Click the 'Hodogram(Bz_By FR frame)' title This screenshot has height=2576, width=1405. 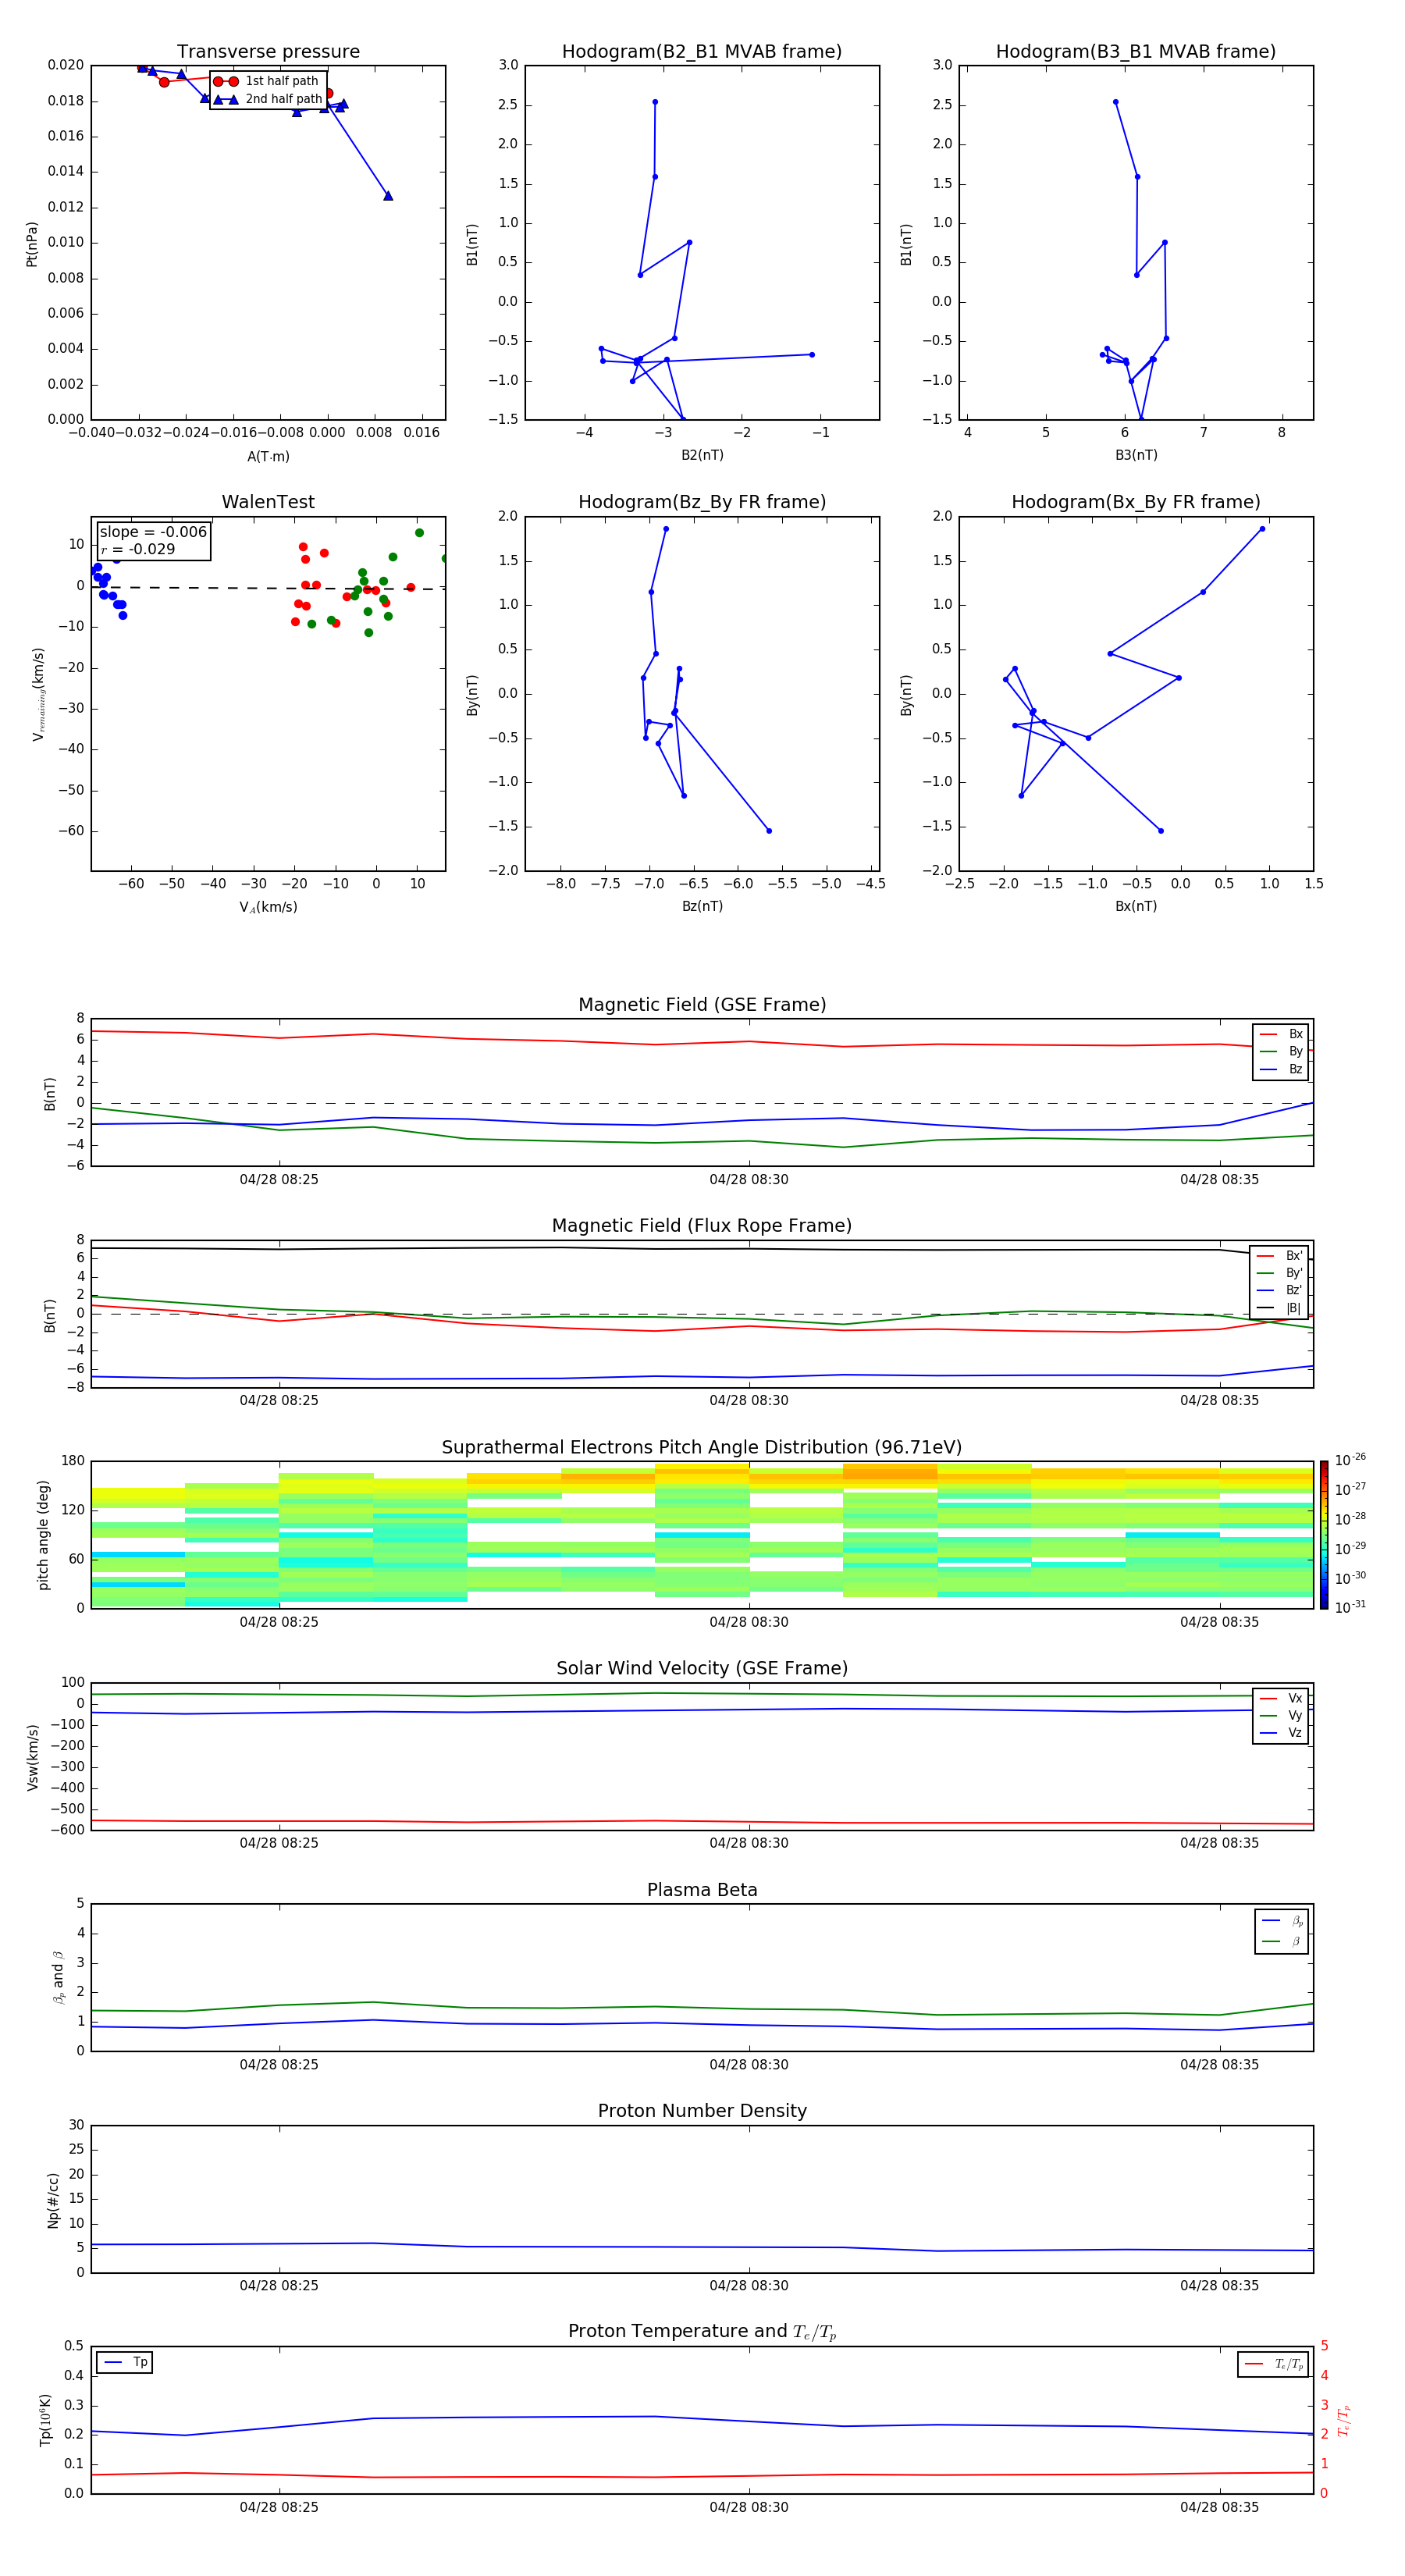tap(702, 502)
